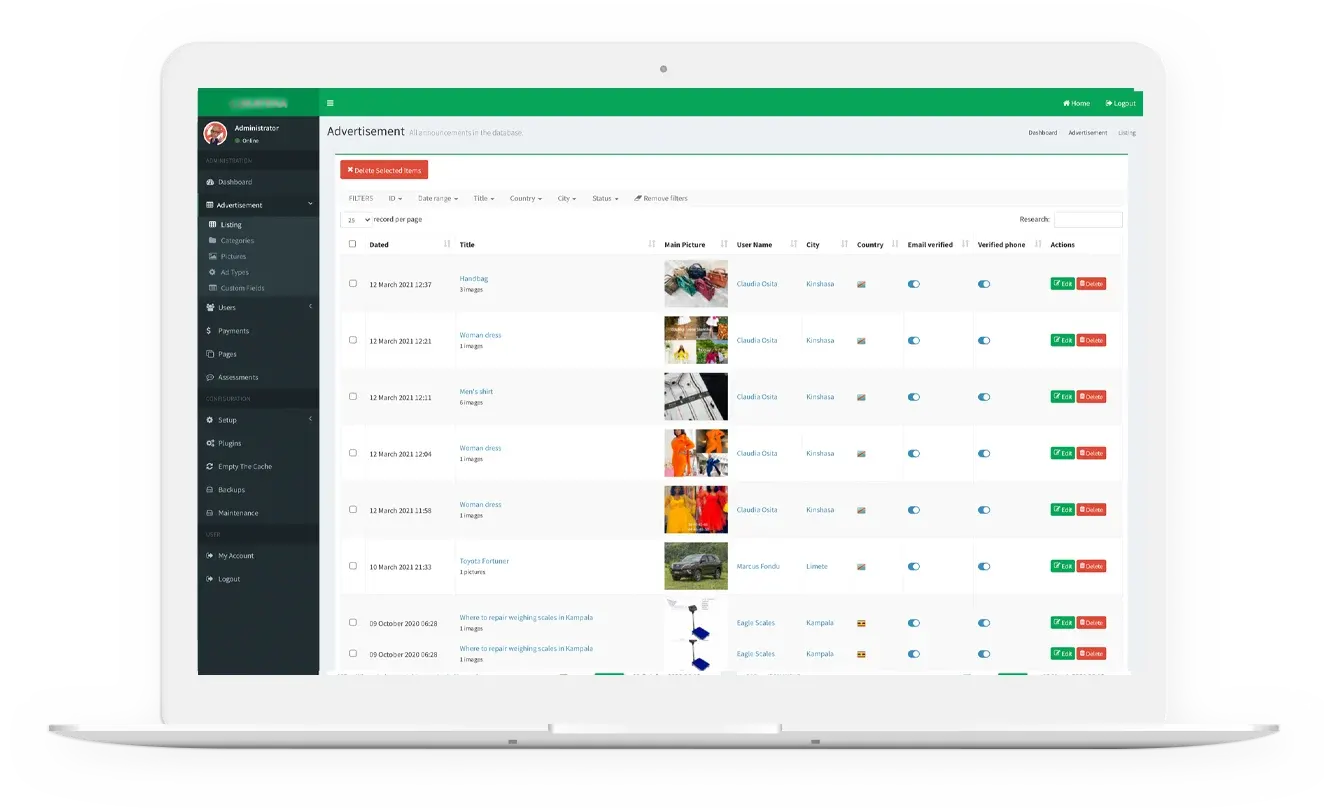Open the Status filter dropdown
The image size is (1324, 808).
605,198
